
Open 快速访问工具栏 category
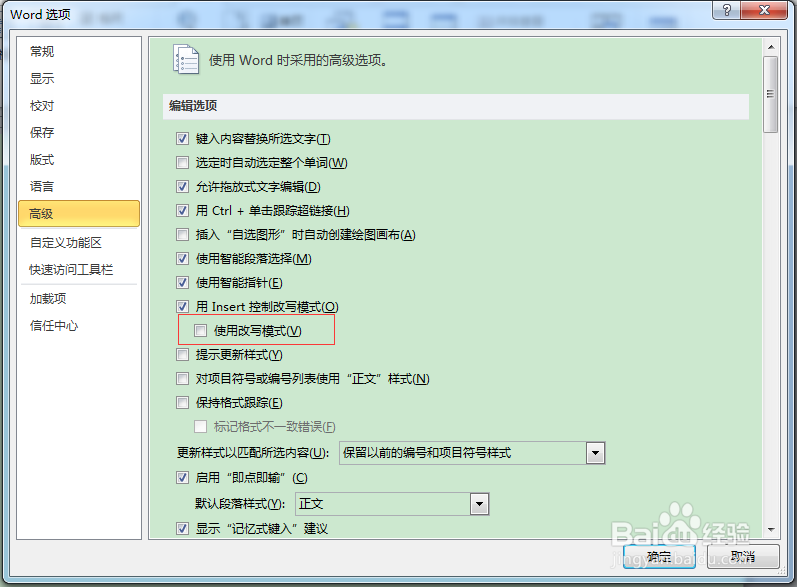[79, 270]
